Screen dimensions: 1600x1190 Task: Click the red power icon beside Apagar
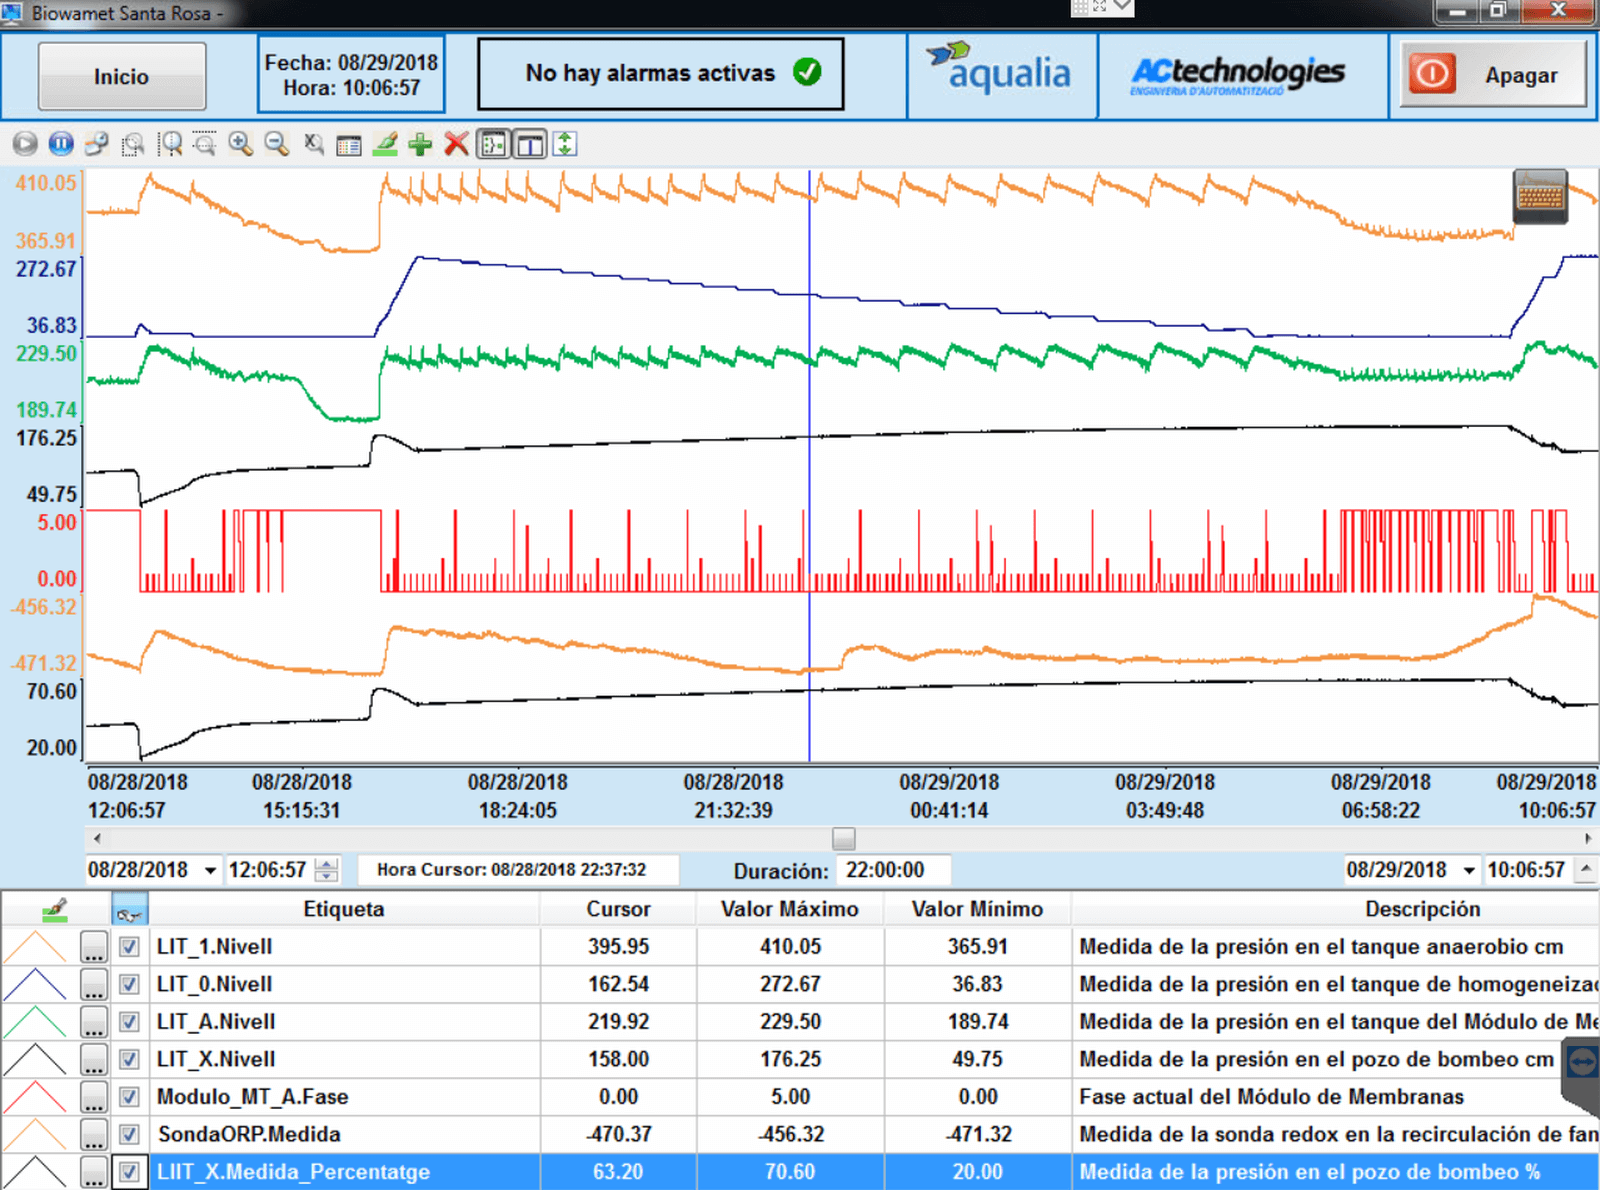(1432, 74)
